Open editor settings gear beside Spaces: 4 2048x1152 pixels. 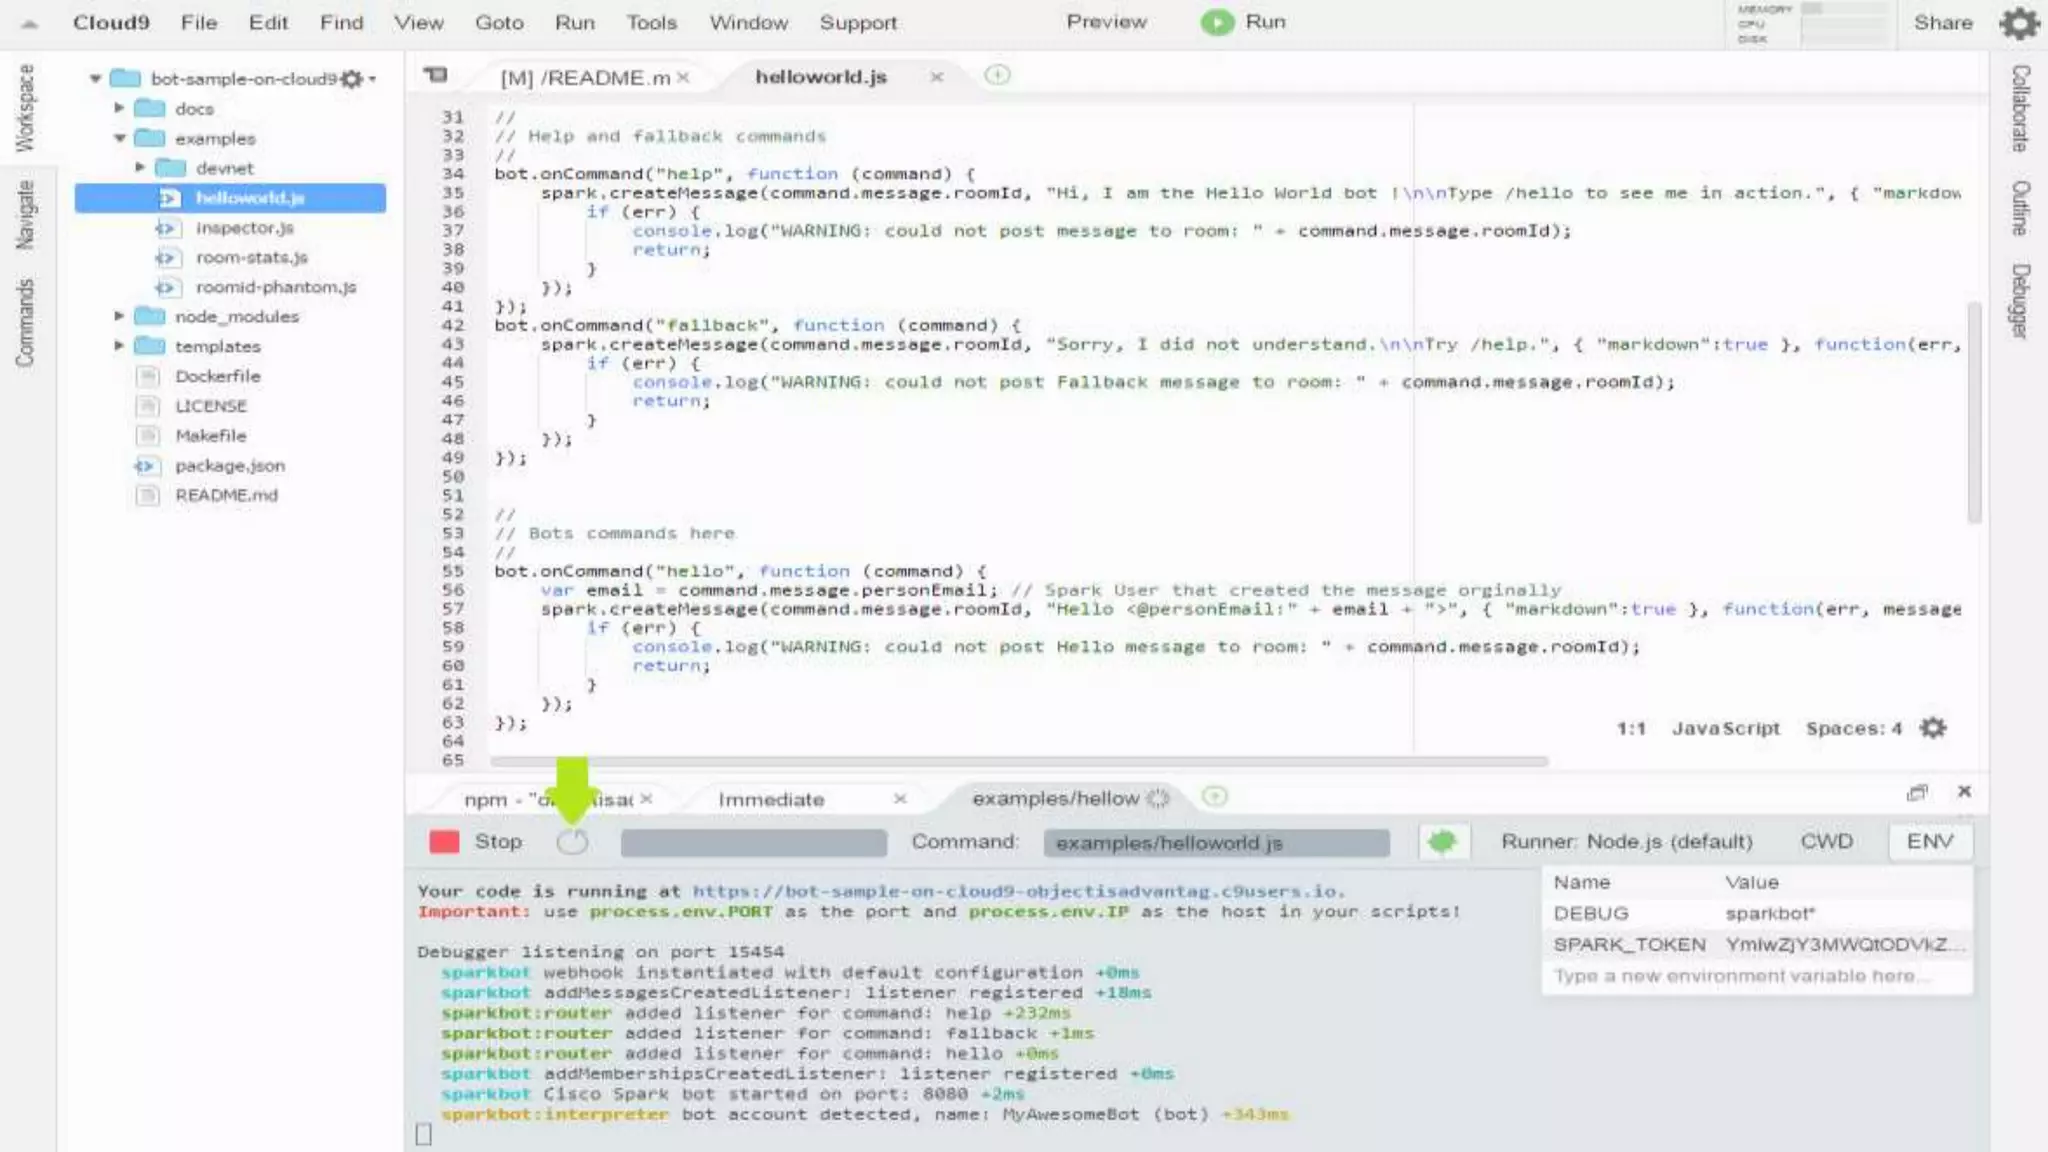tap(1933, 728)
